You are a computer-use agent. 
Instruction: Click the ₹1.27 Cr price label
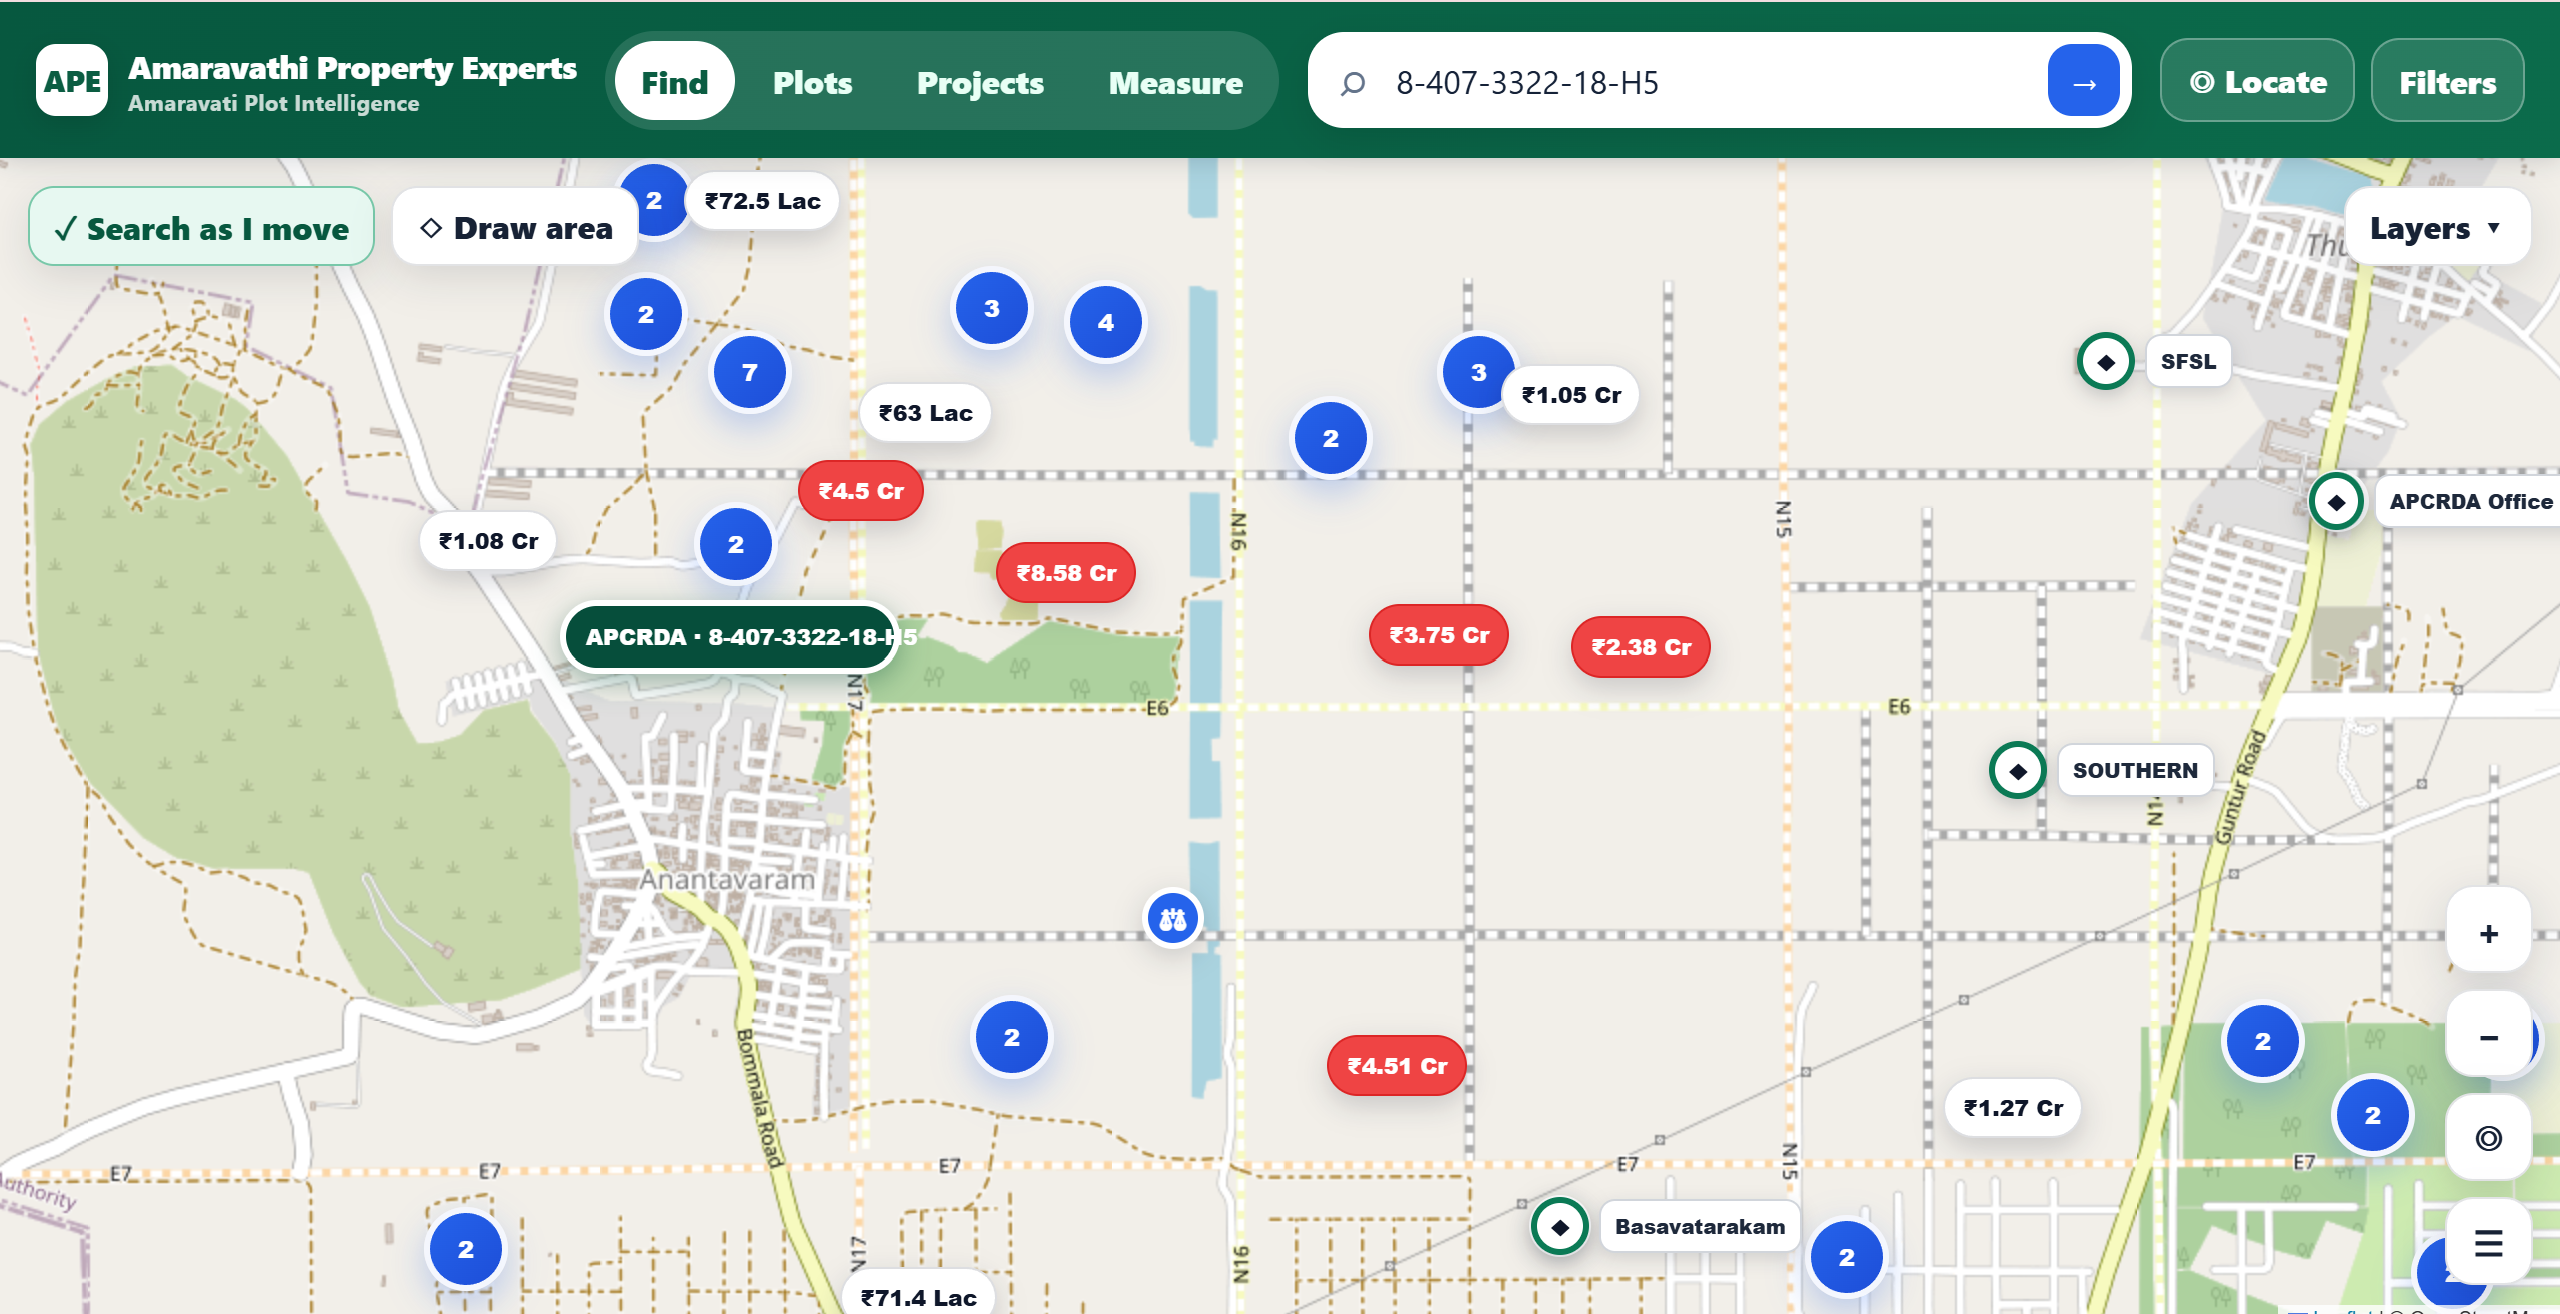[x=2013, y=1108]
